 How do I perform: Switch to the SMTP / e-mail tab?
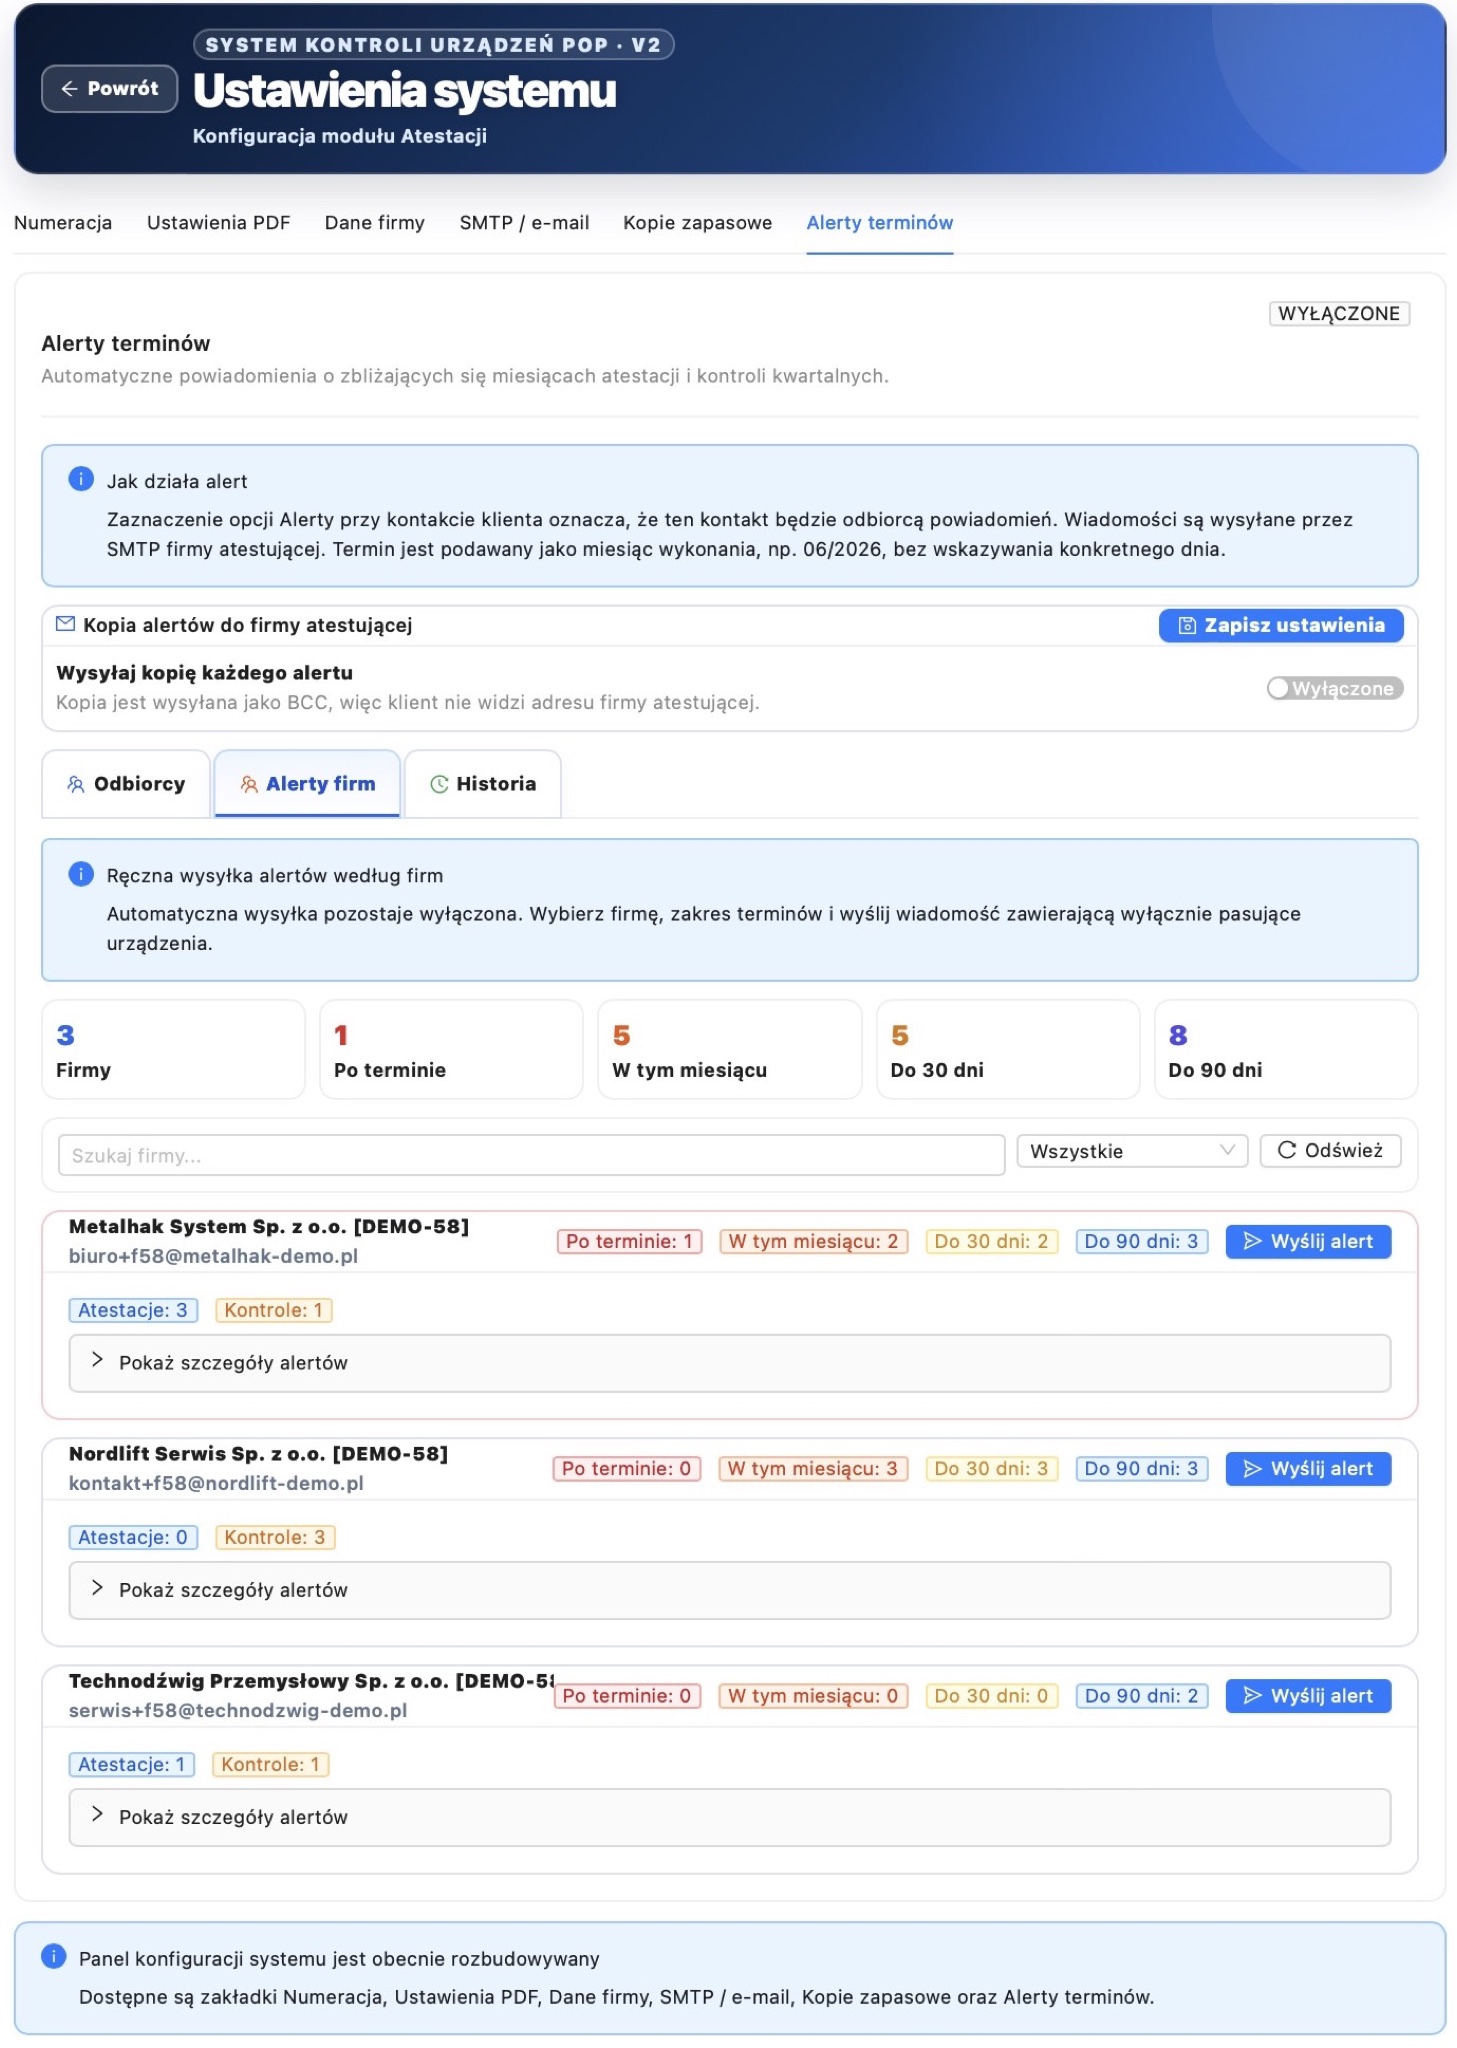(x=524, y=223)
